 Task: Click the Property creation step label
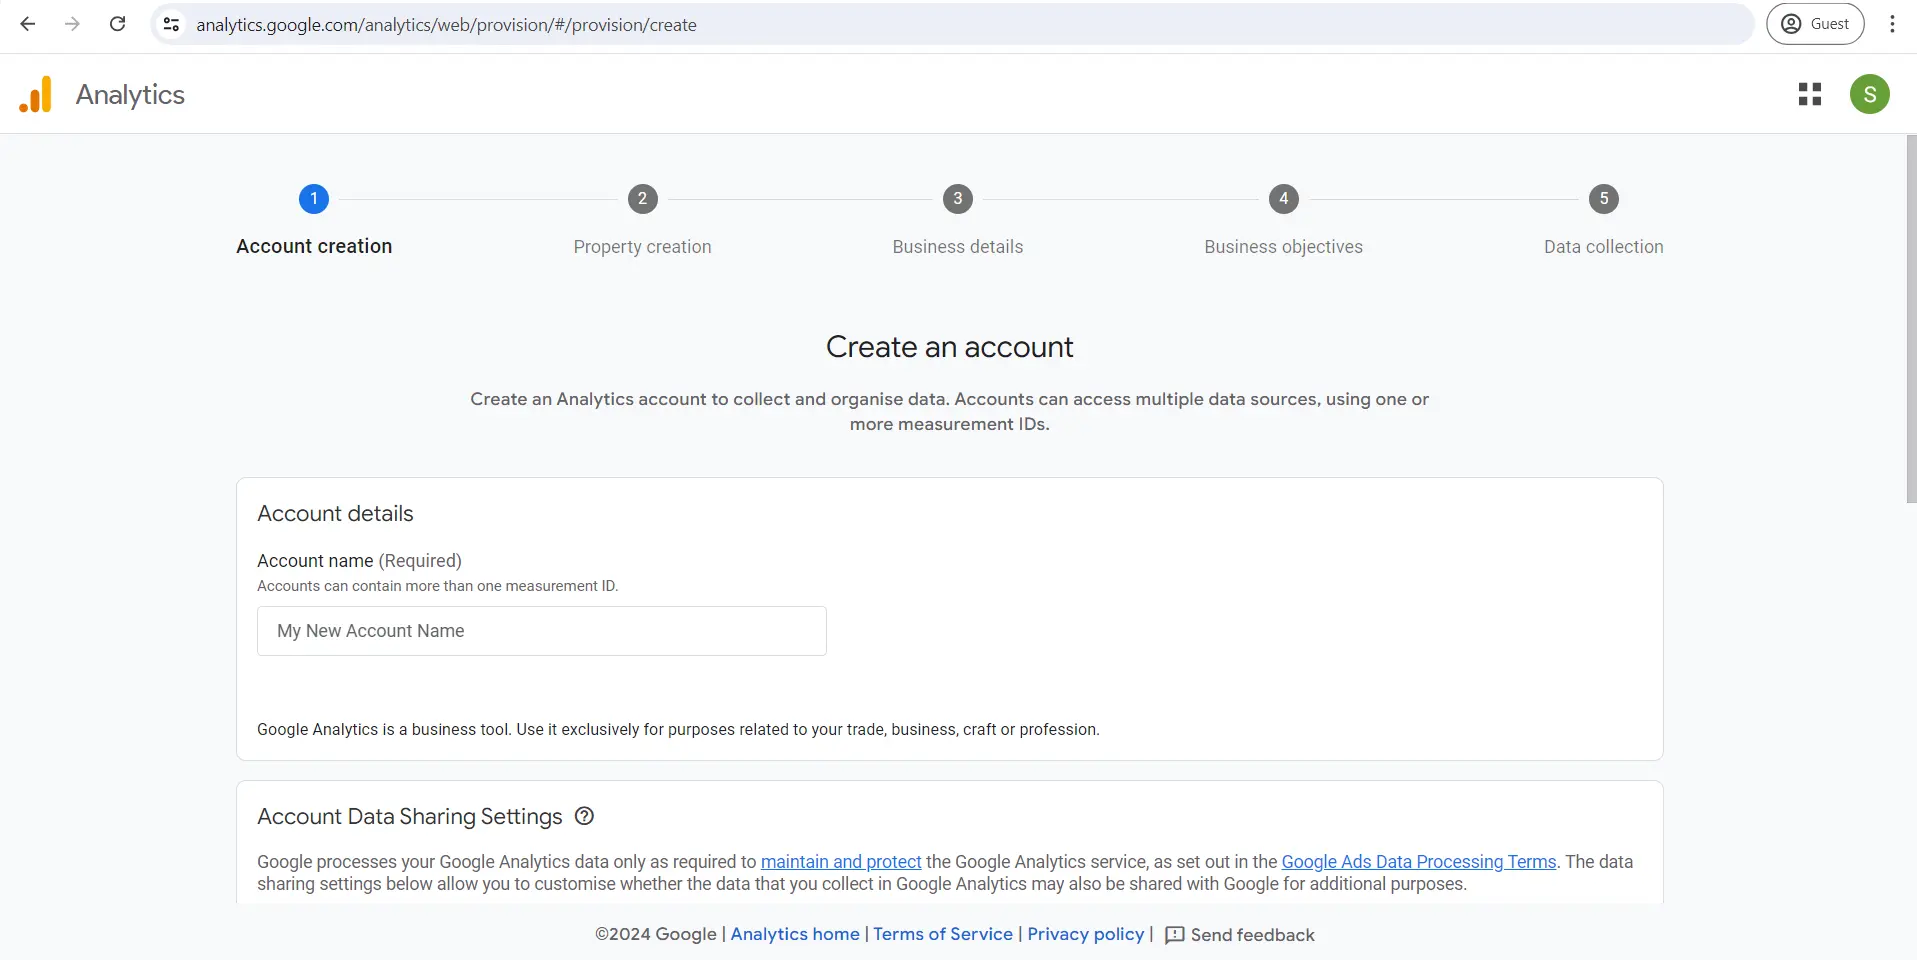click(x=643, y=247)
